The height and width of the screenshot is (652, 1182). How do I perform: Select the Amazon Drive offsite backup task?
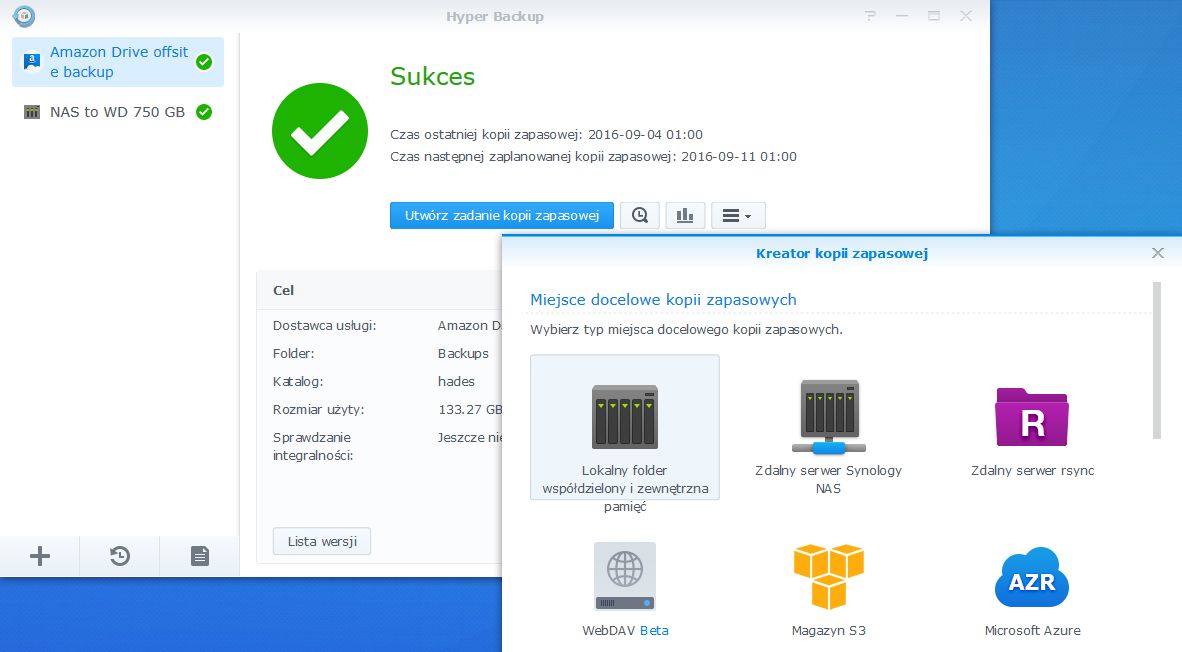pyautogui.click(x=118, y=62)
